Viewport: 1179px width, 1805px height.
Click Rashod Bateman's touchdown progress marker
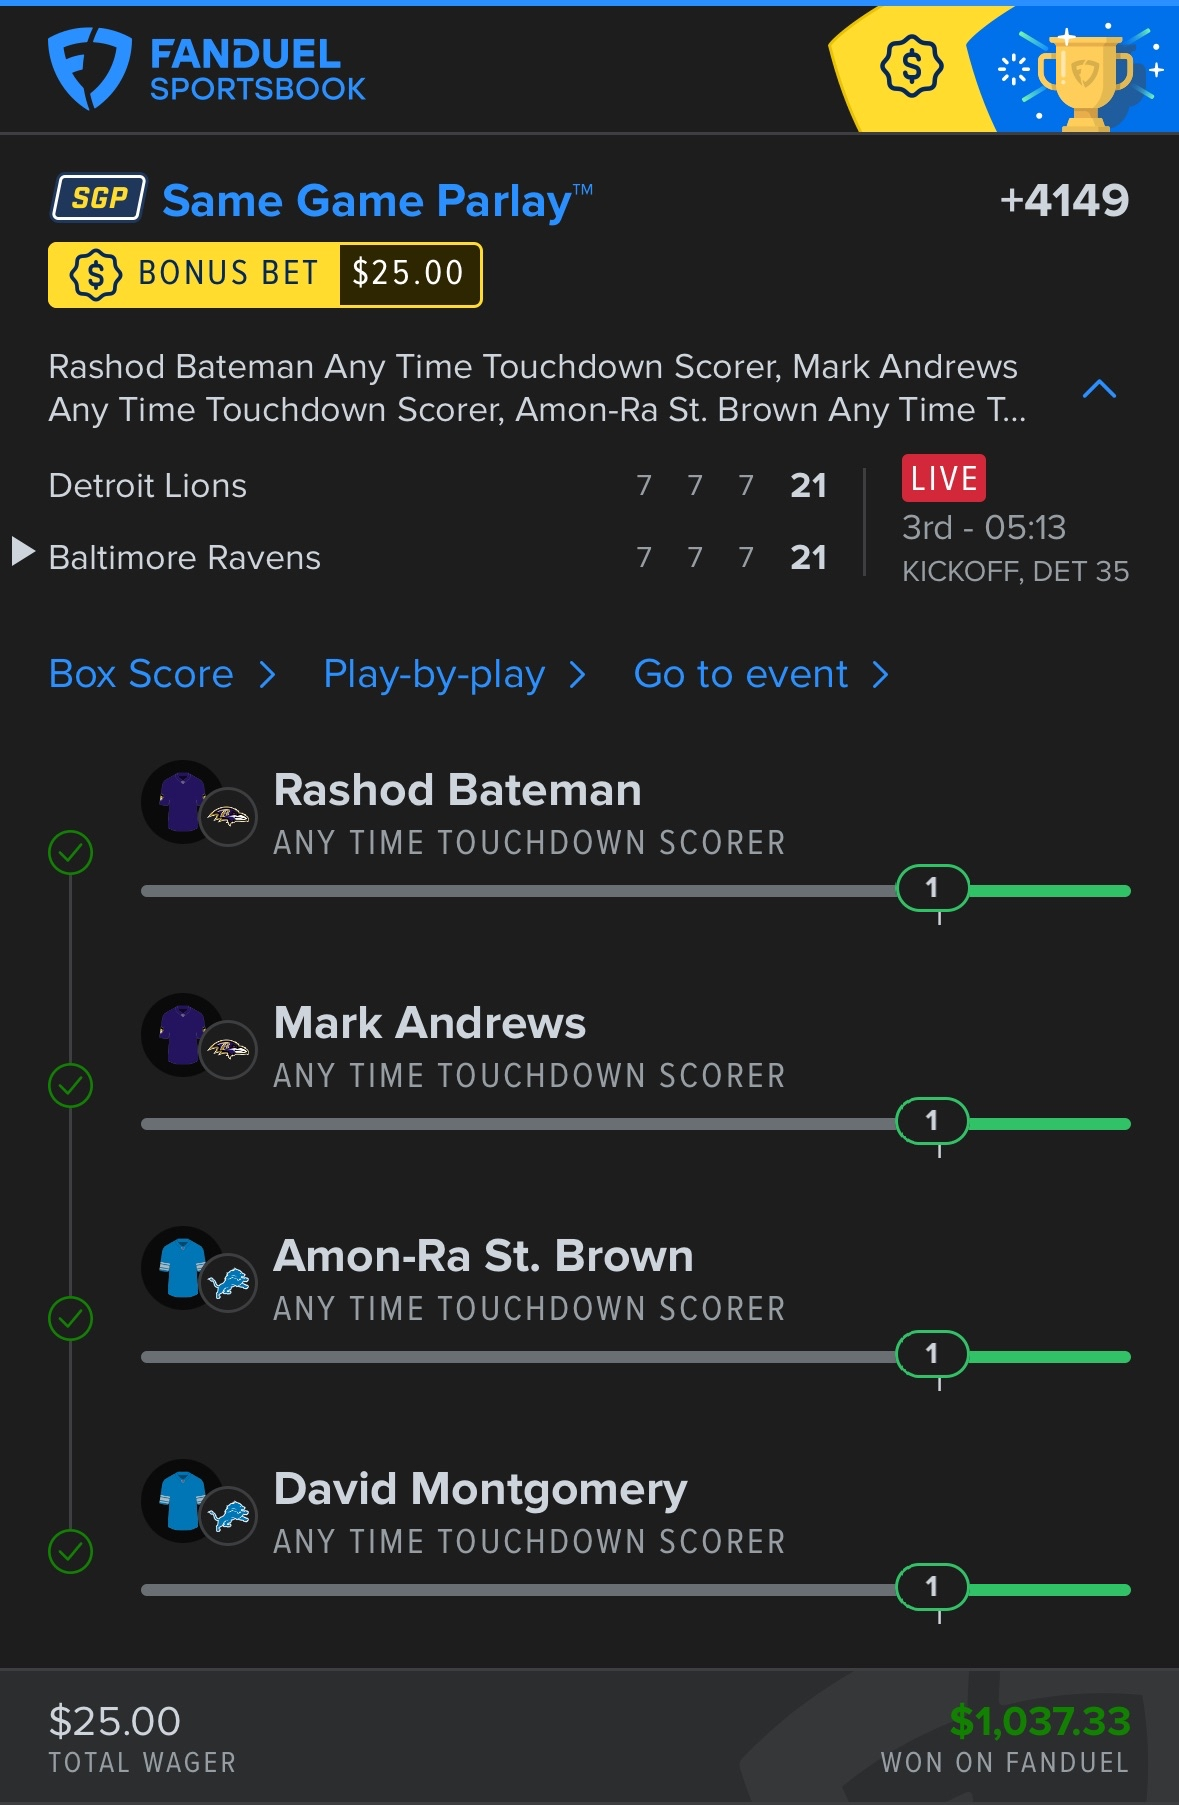pos(932,888)
